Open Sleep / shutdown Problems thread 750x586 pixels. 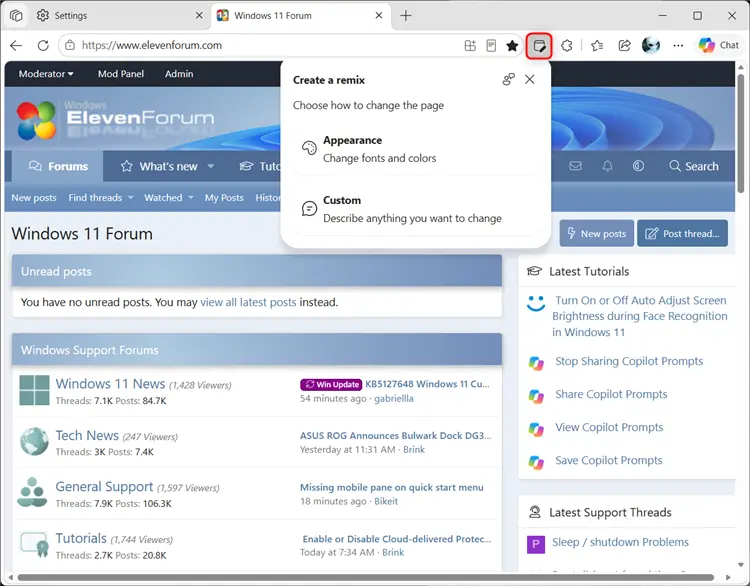point(620,542)
